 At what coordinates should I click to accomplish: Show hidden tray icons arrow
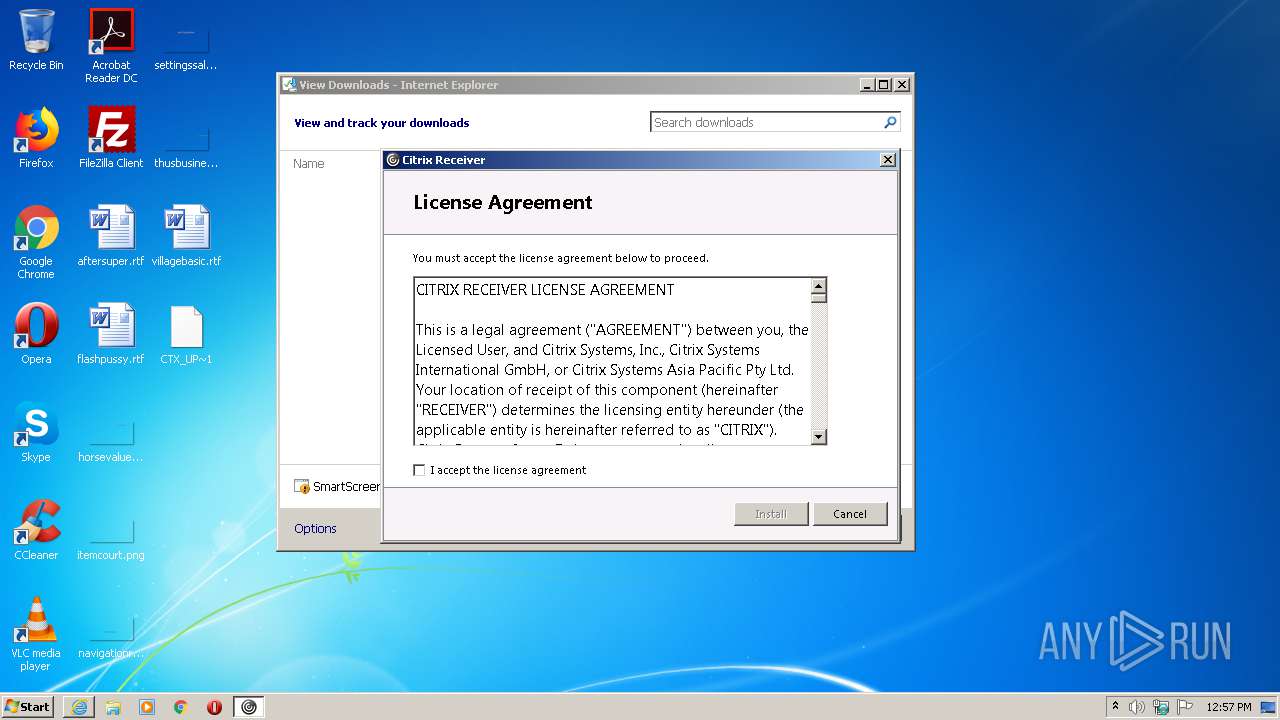coord(1115,706)
